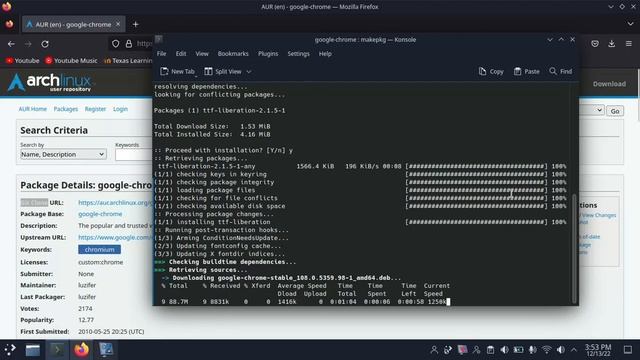The width and height of the screenshot is (640, 360).
Task: Open the Konsole Bookmarks menu
Action: pos(233,54)
